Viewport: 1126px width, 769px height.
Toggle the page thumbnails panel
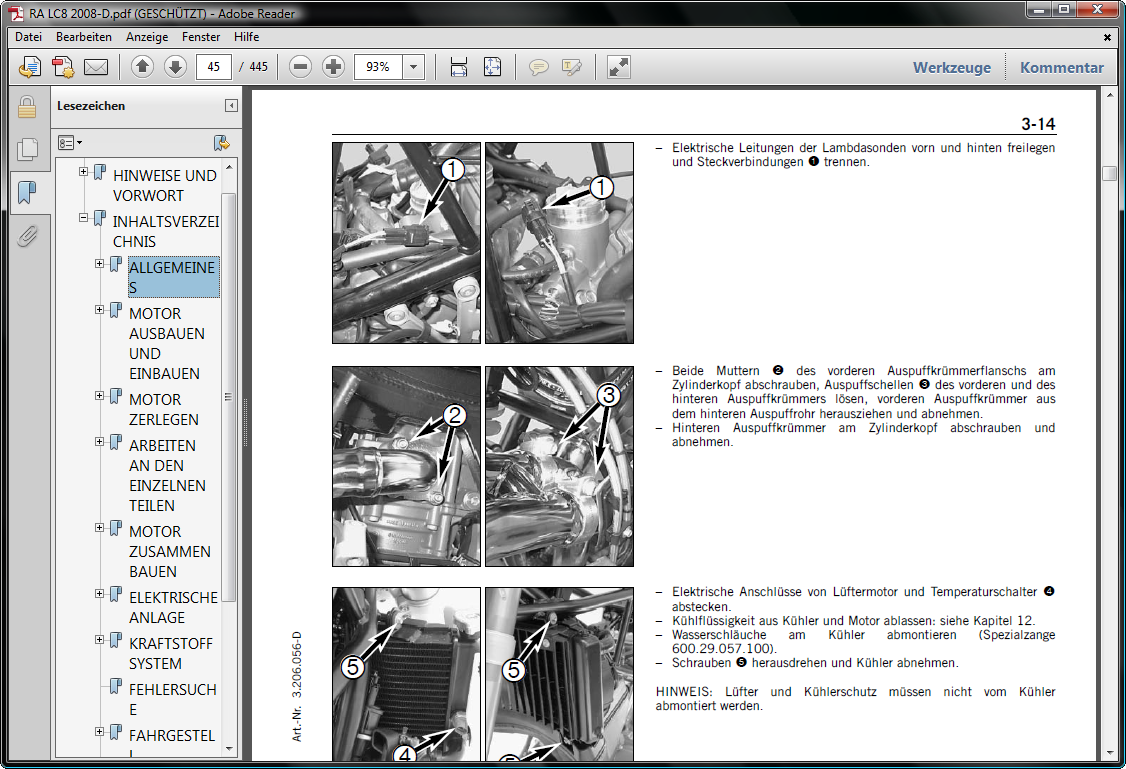tap(27, 150)
